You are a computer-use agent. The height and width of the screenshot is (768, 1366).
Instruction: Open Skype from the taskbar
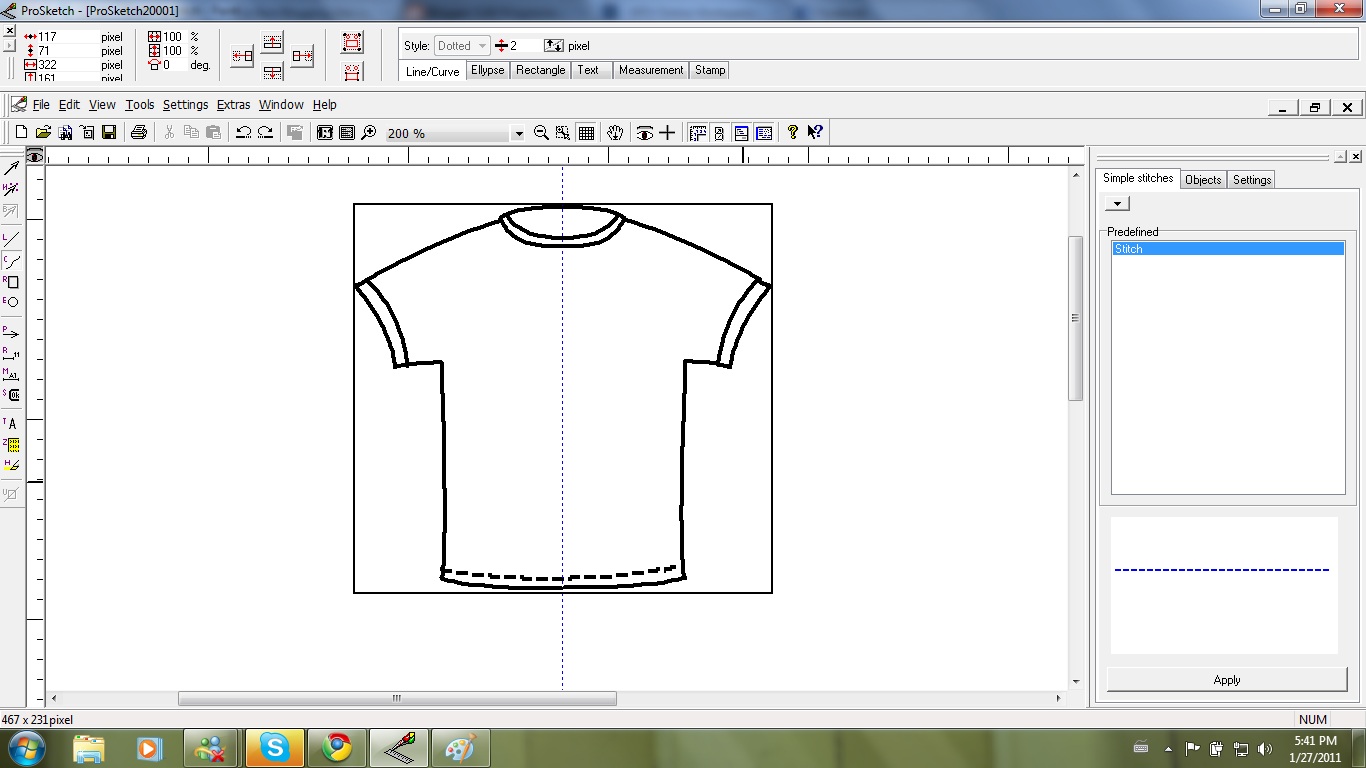(x=274, y=747)
